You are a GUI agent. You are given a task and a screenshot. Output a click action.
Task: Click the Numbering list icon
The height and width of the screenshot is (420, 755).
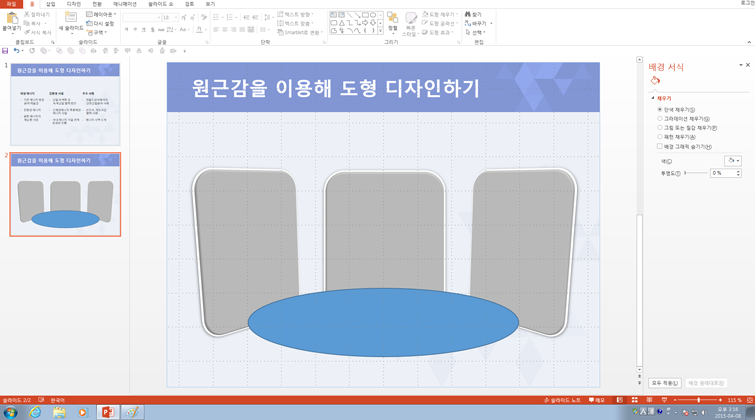(231, 17)
